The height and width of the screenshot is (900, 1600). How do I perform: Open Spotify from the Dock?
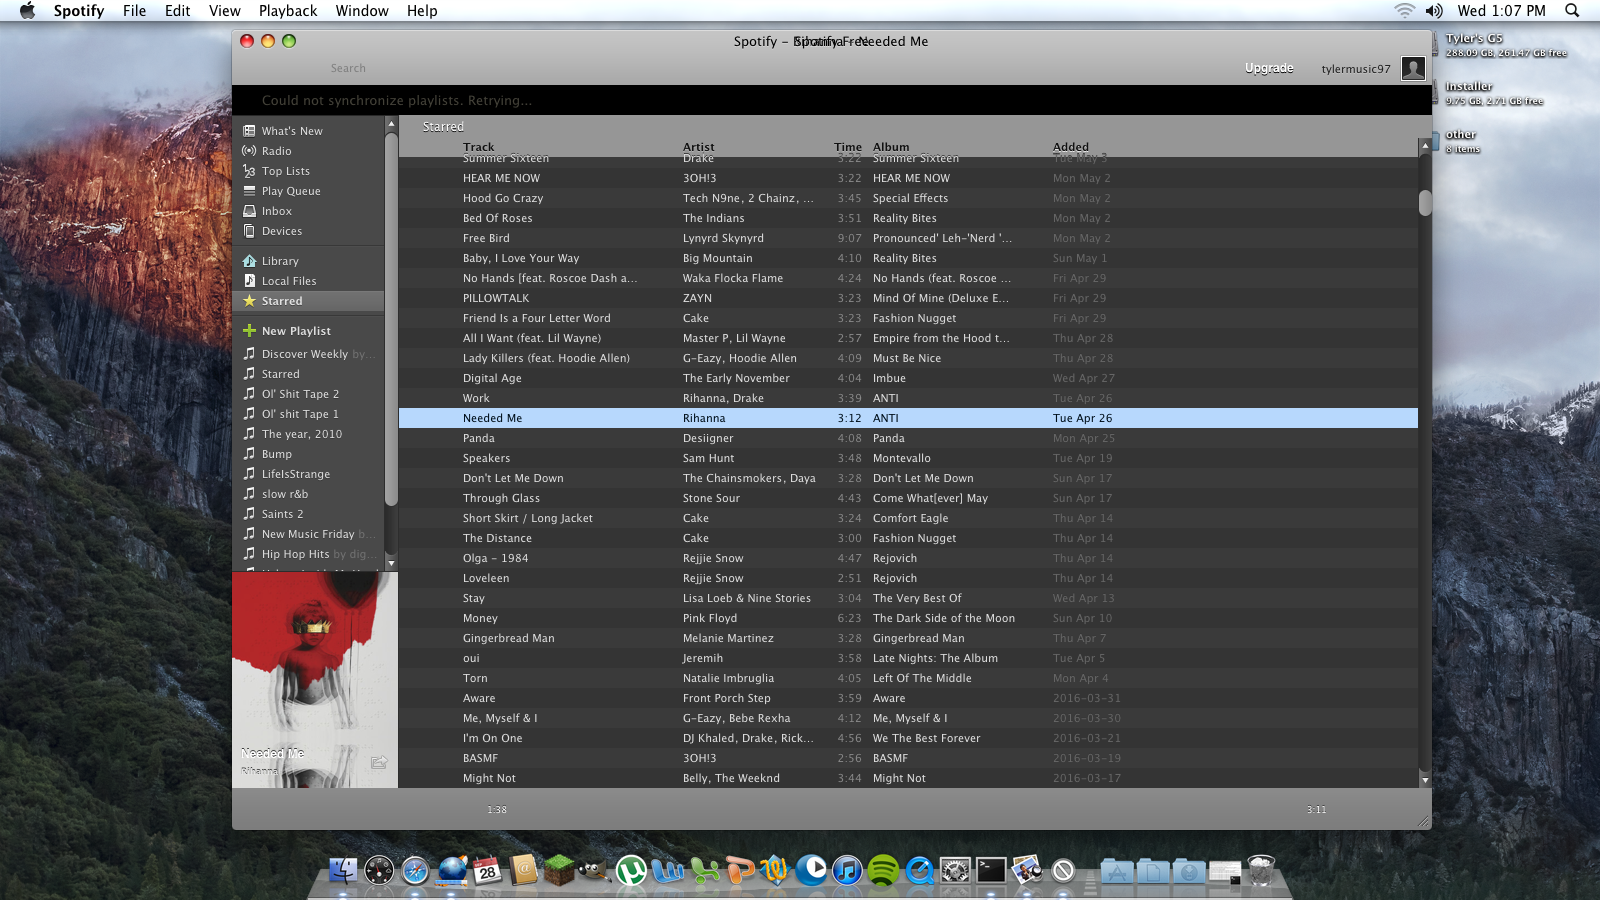click(x=883, y=871)
